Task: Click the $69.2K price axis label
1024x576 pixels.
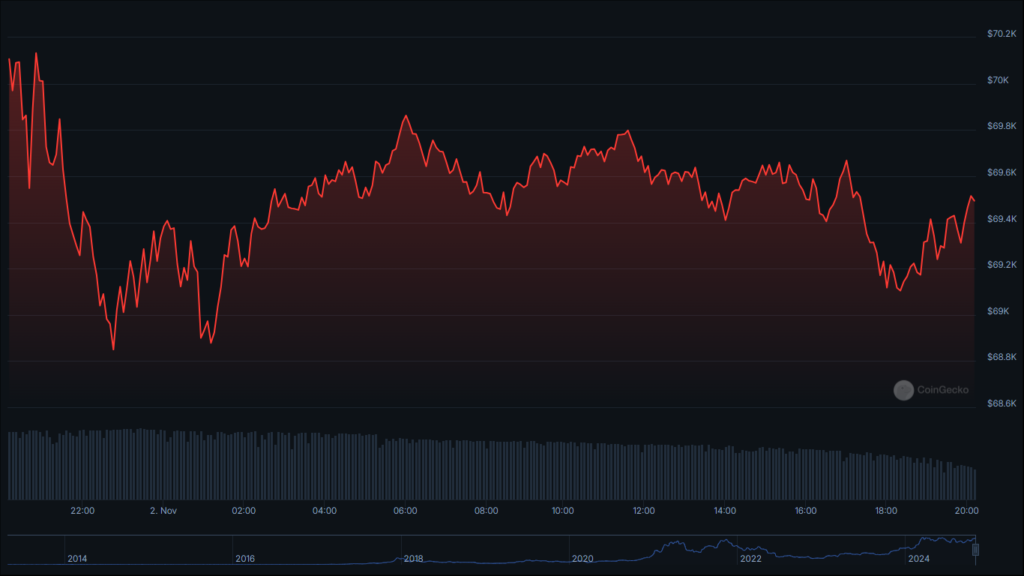Action: click(1001, 264)
